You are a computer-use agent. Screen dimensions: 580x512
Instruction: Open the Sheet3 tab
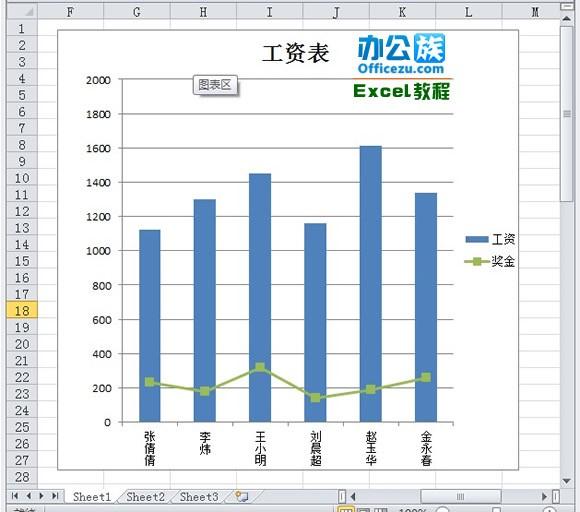(x=199, y=497)
